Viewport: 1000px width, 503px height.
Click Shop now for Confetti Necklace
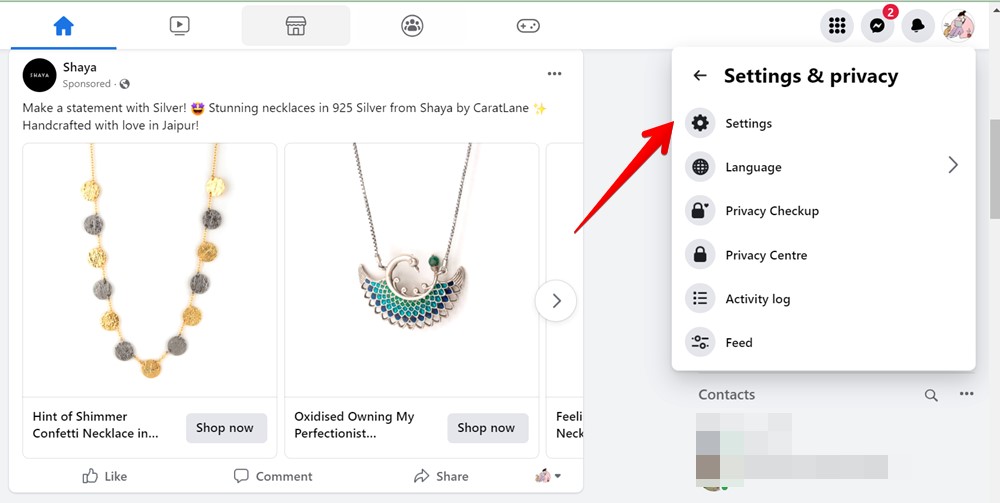pos(225,428)
